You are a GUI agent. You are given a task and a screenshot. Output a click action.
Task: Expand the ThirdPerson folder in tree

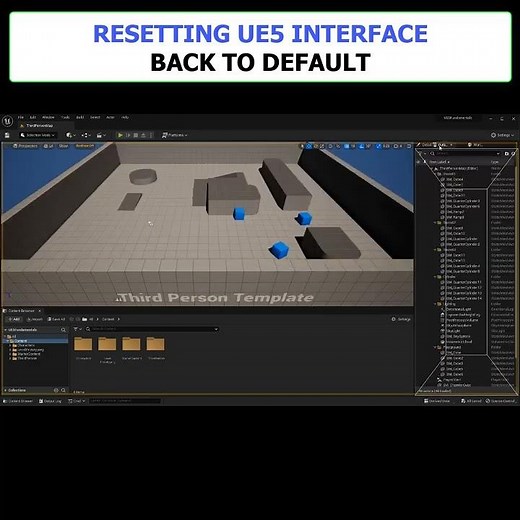tap(10, 358)
